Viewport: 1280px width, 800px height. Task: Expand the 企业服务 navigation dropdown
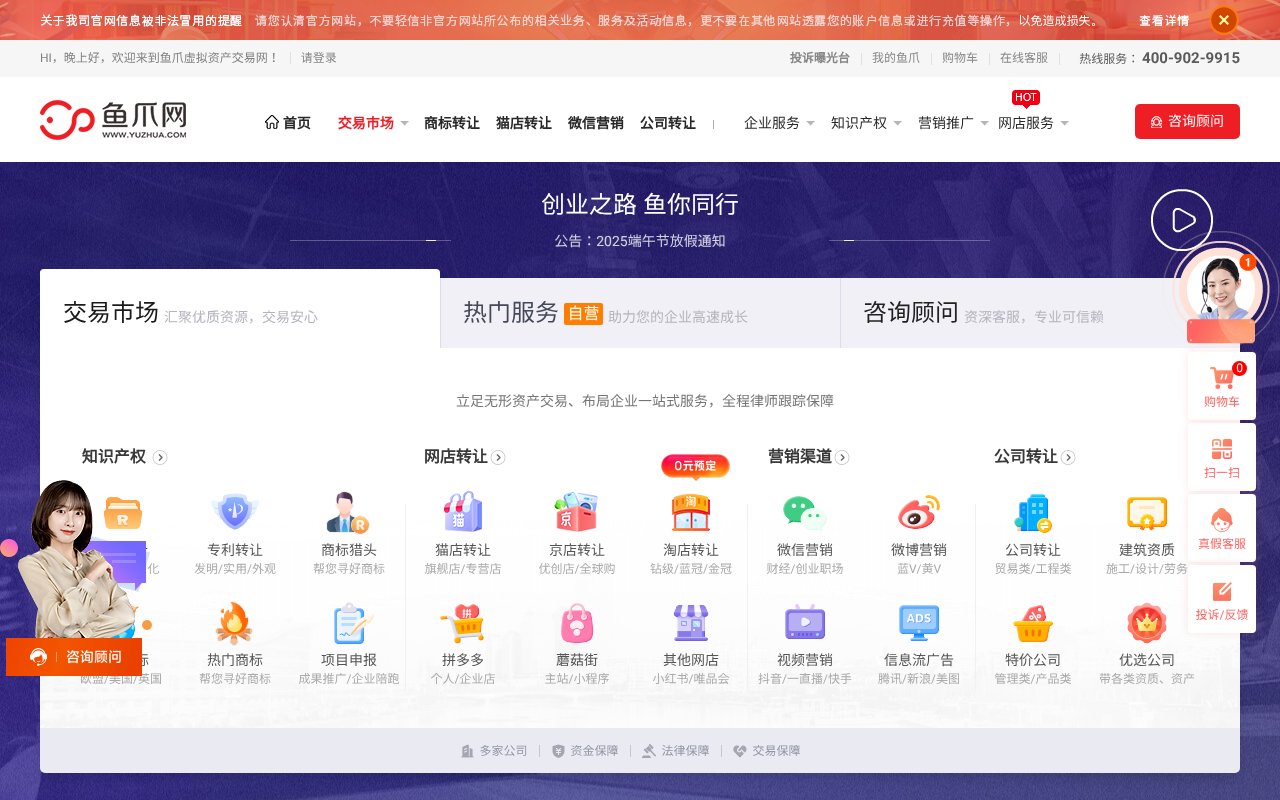point(771,123)
